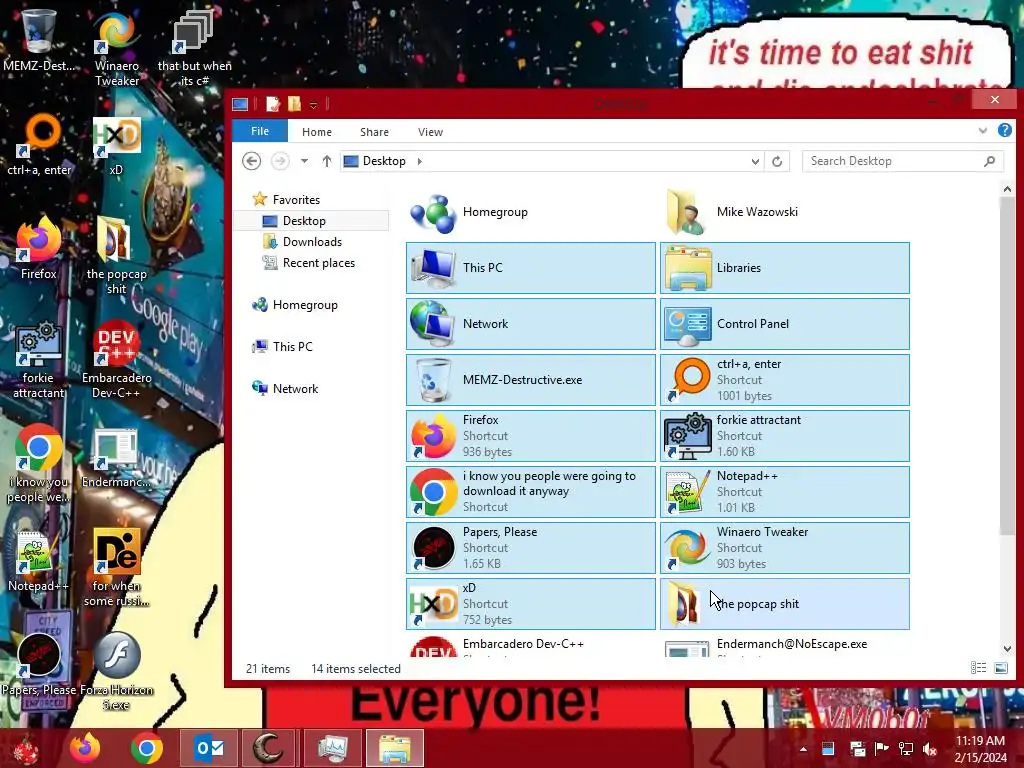Expand the Desktop breadcrumb arrow
Screen dimensions: 1024x768
[419, 161]
